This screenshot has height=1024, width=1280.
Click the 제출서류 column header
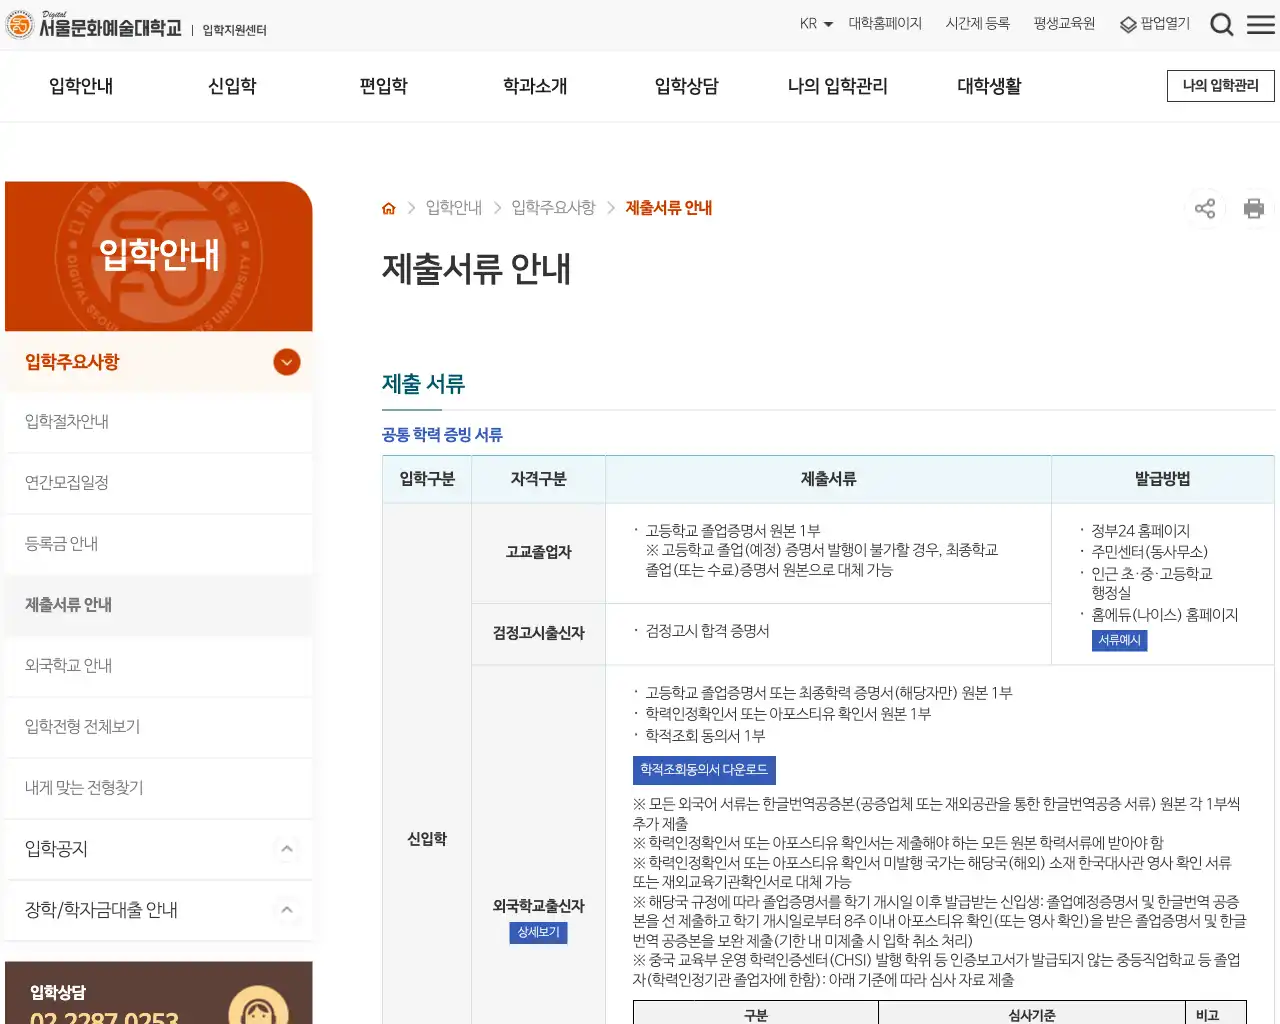point(828,479)
